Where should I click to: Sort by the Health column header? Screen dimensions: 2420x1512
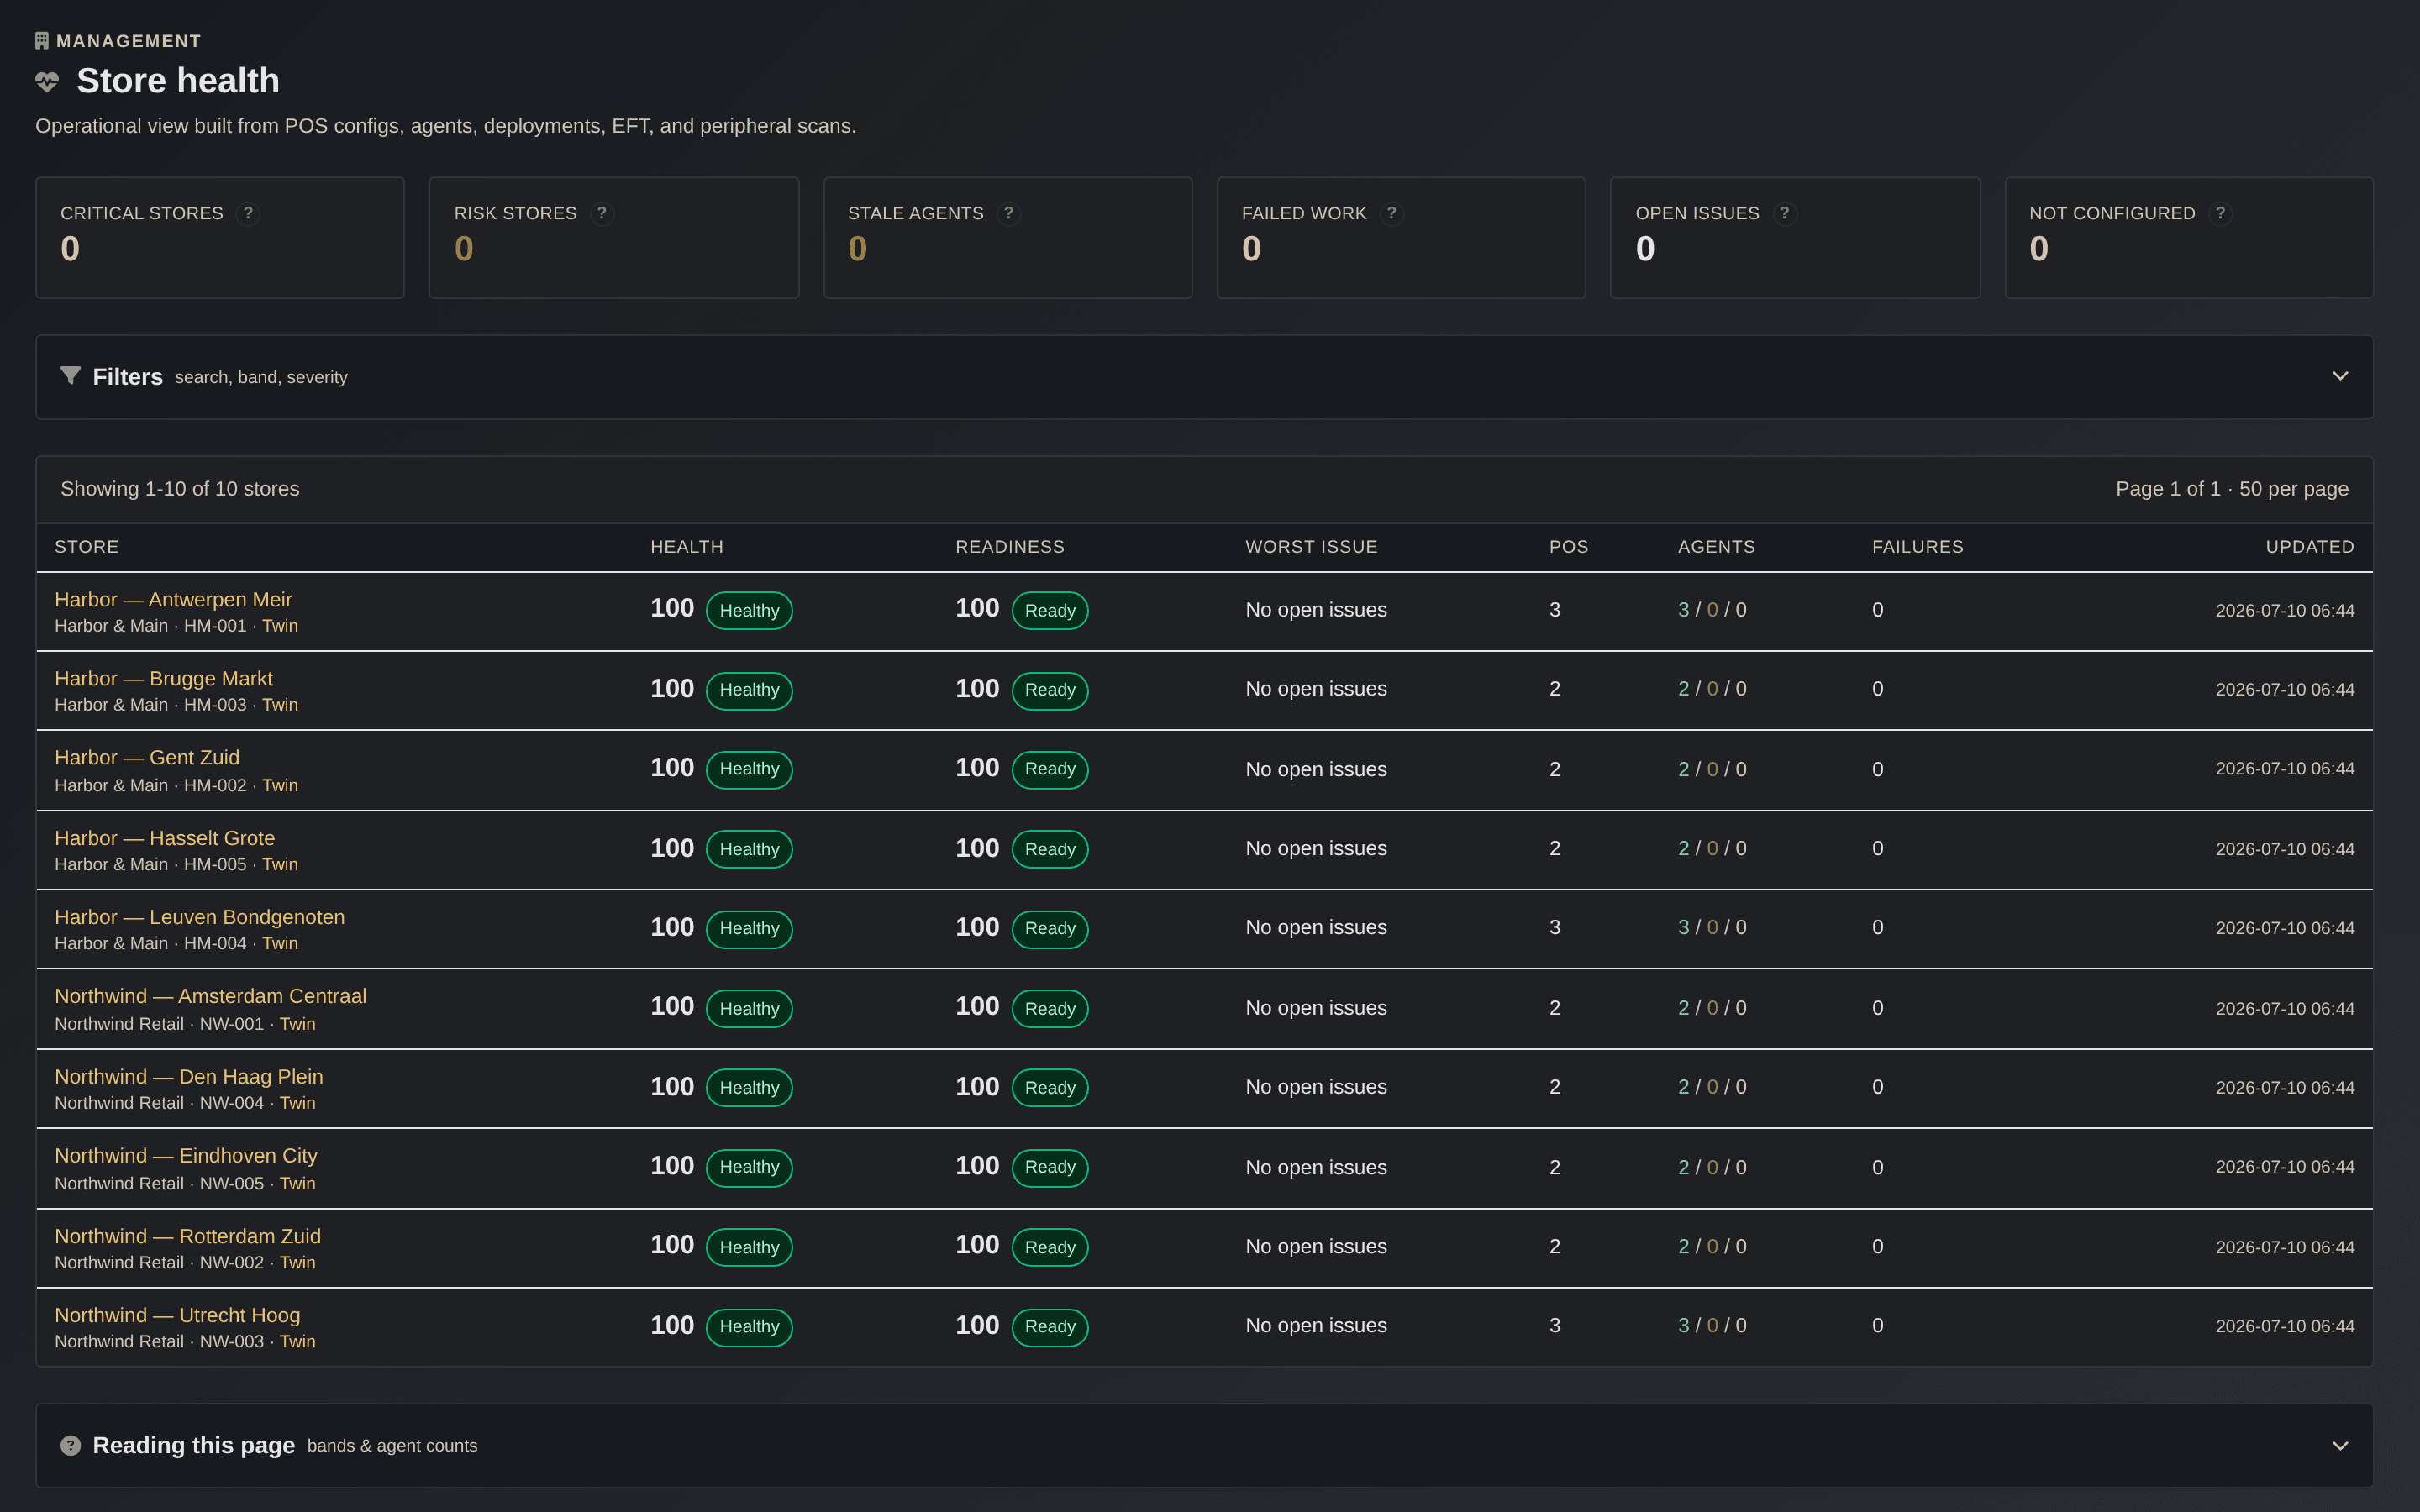click(687, 547)
